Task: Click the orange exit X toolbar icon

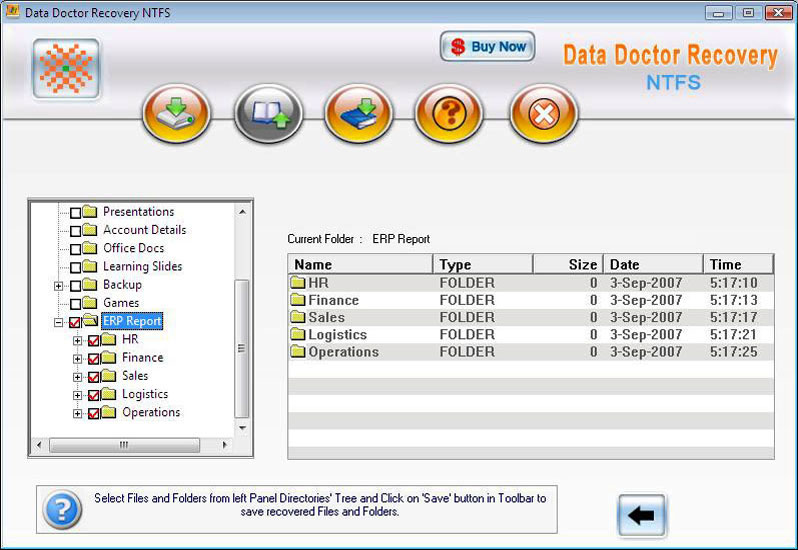Action: pos(543,113)
